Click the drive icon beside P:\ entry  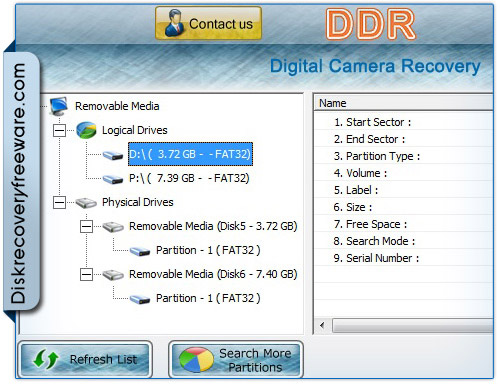[113, 179]
